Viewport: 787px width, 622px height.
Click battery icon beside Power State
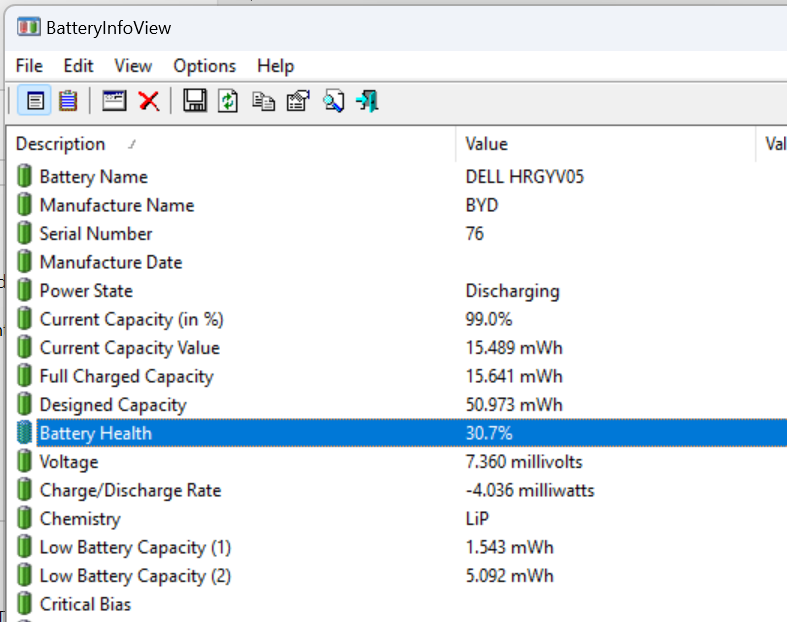click(24, 290)
